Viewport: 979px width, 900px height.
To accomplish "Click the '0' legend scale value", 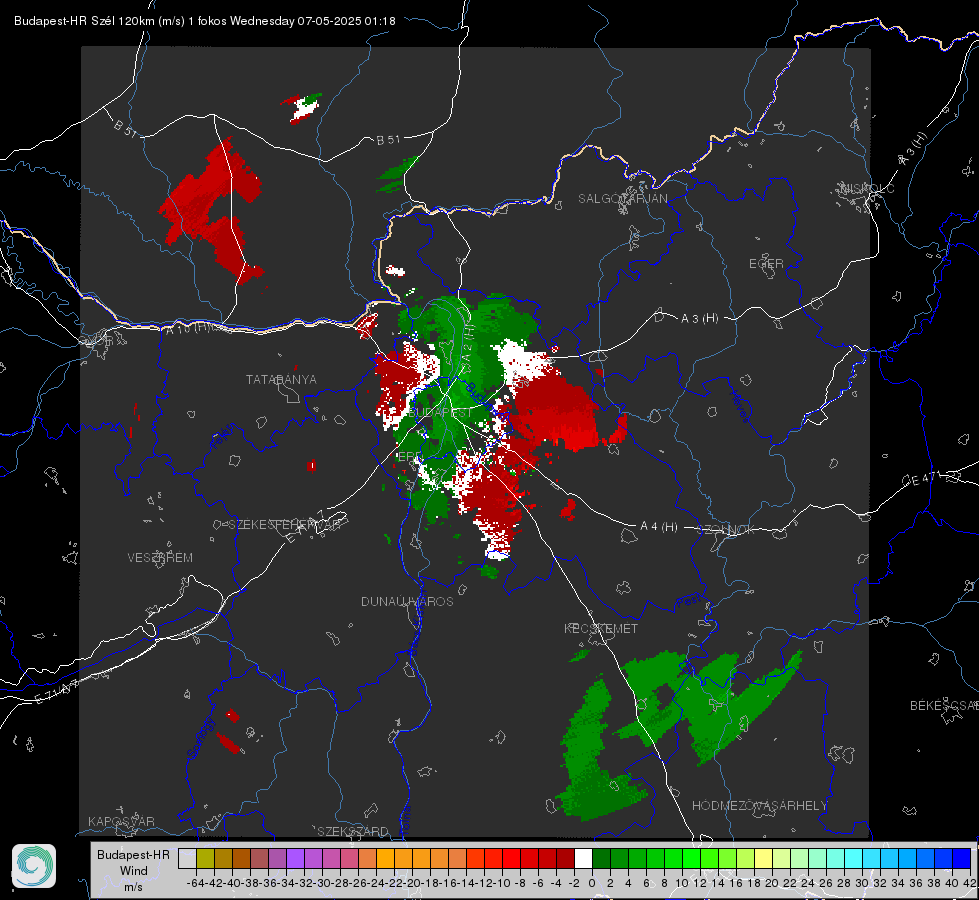I will click(592, 883).
